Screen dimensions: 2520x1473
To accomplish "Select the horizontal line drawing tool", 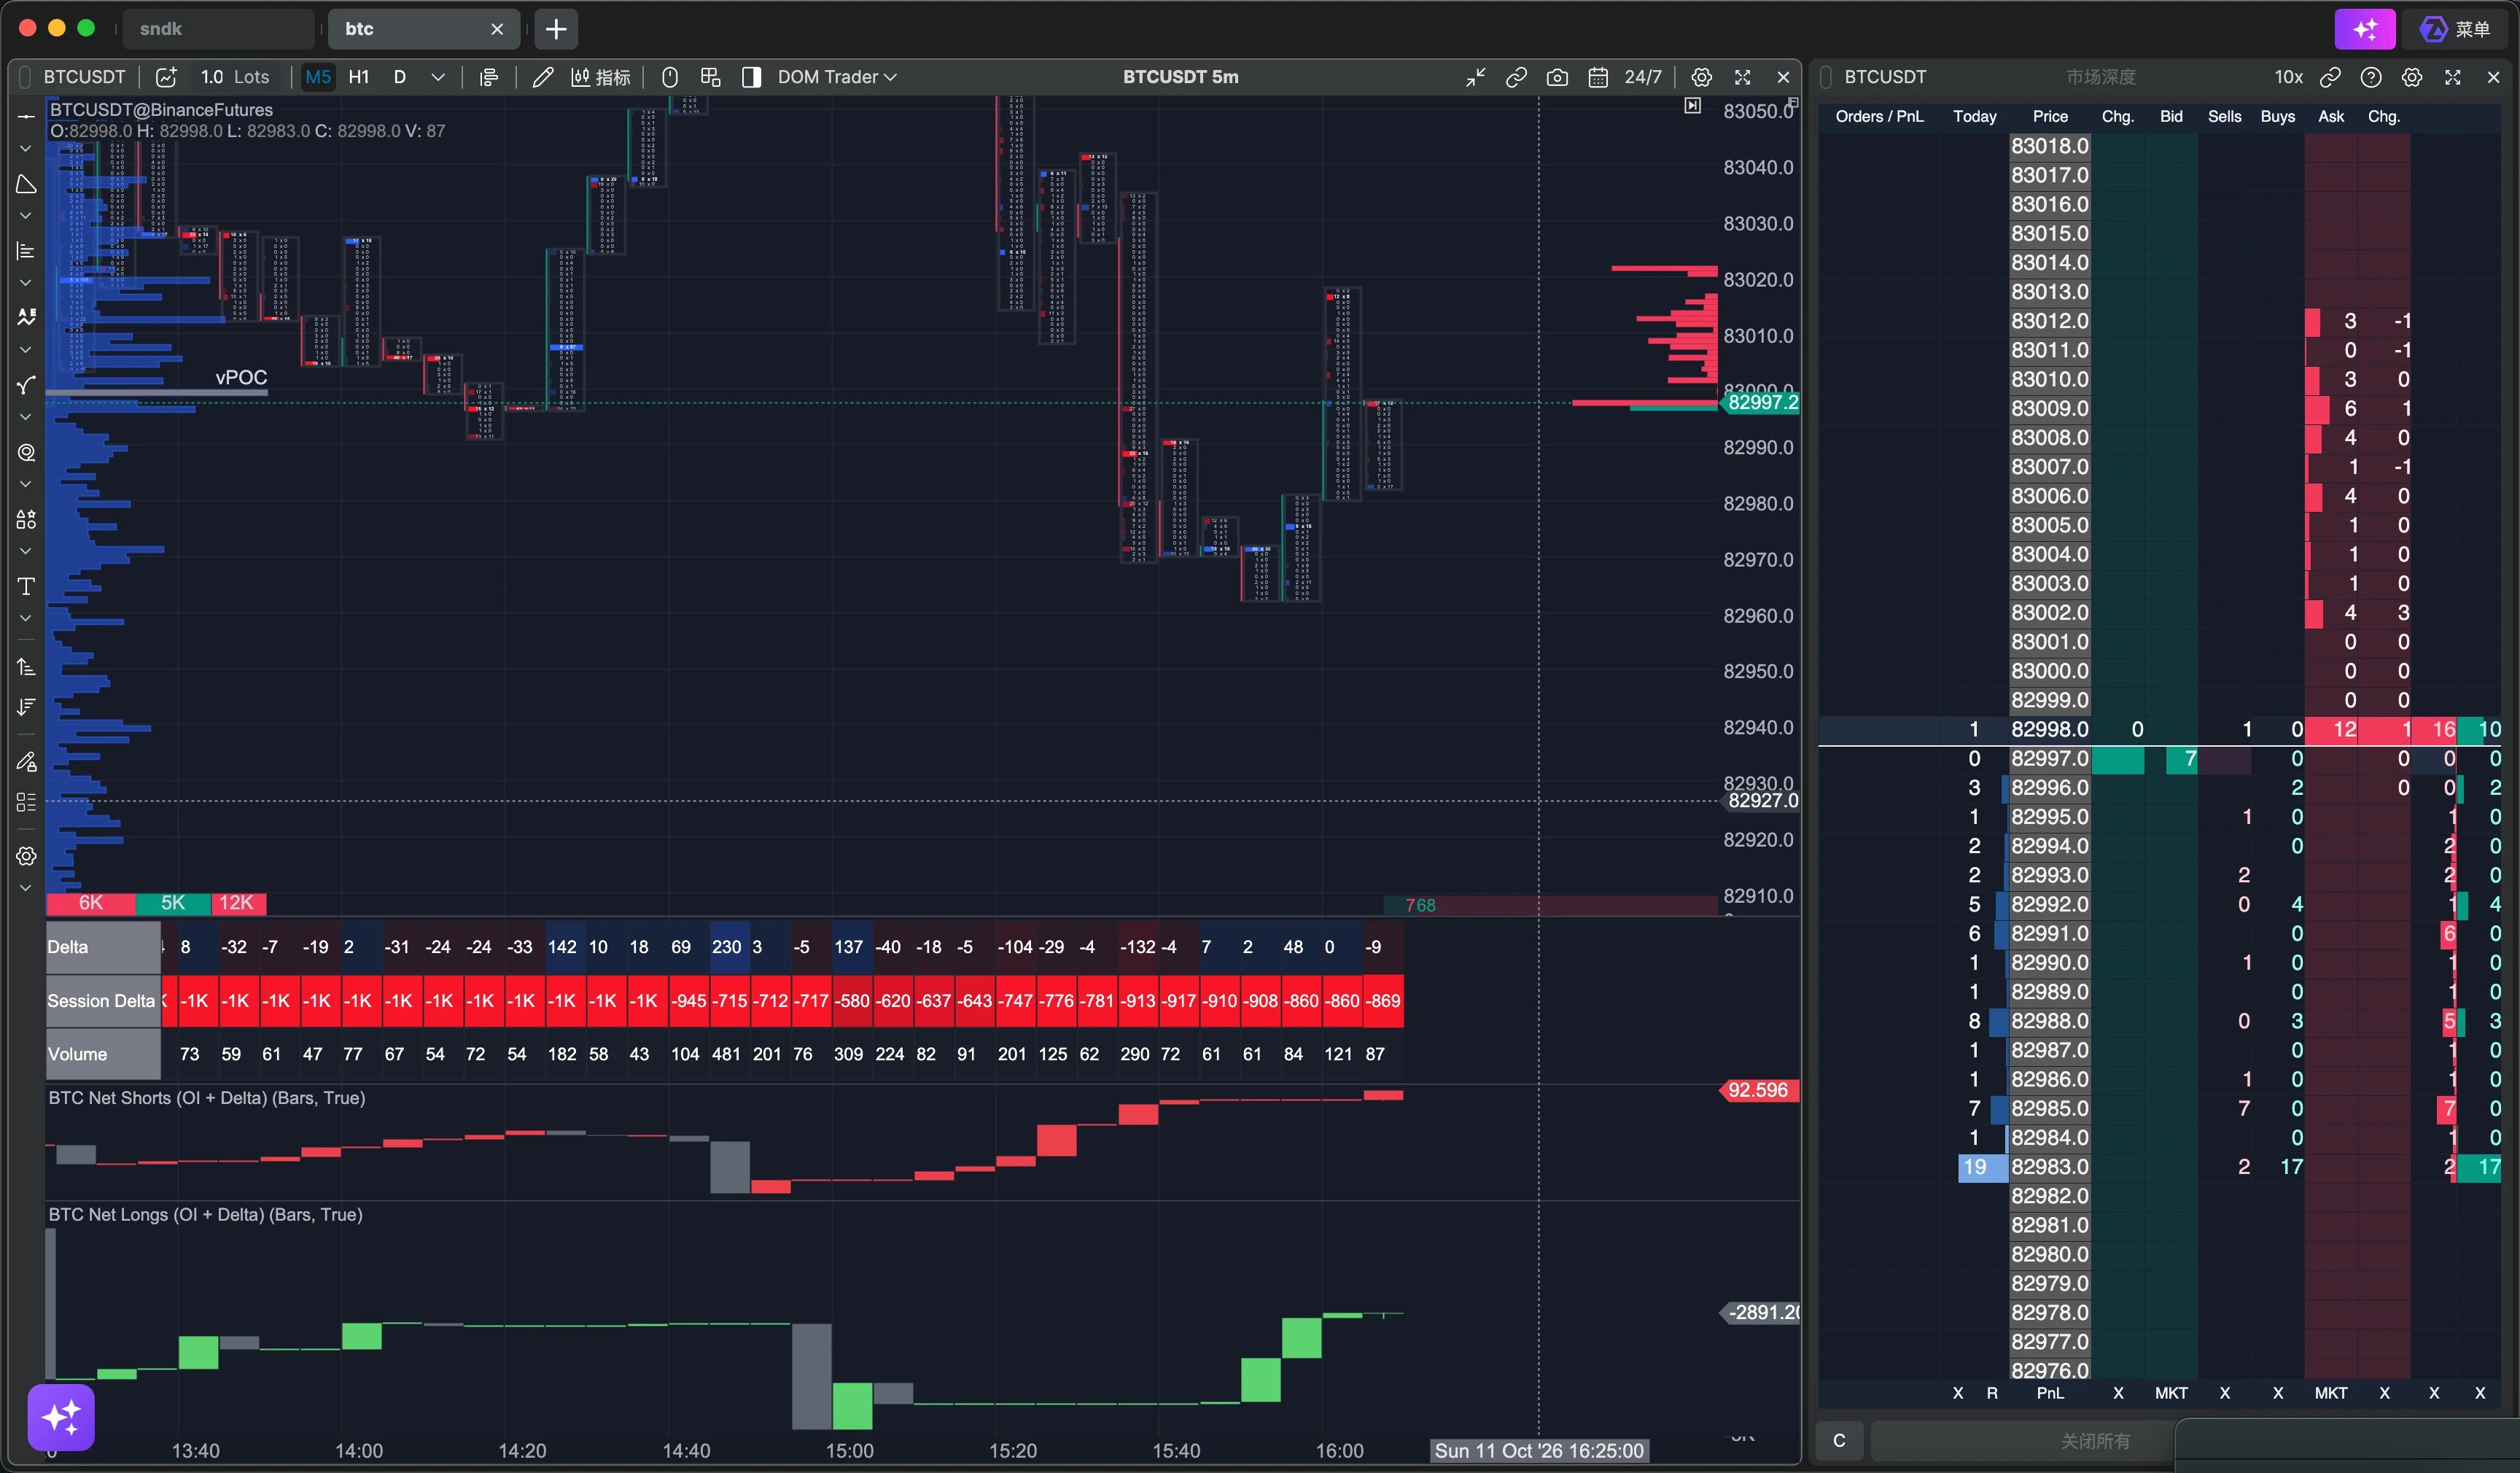I will tap(26, 117).
